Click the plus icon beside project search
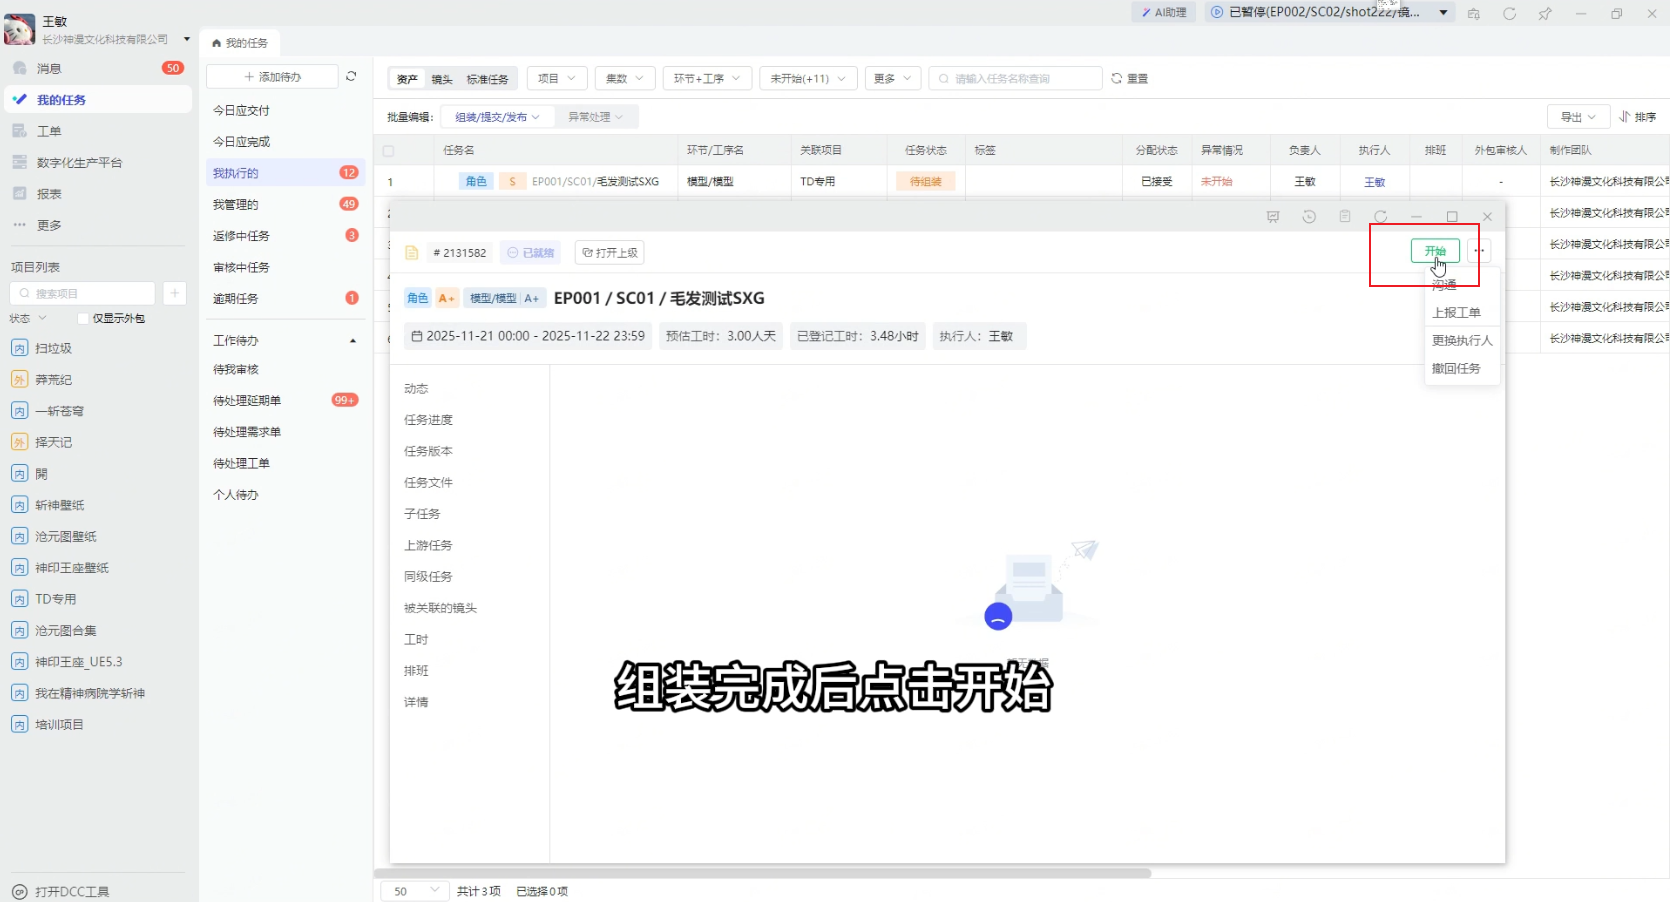This screenshot has height=902, width=1670. [x=174, y=293]
